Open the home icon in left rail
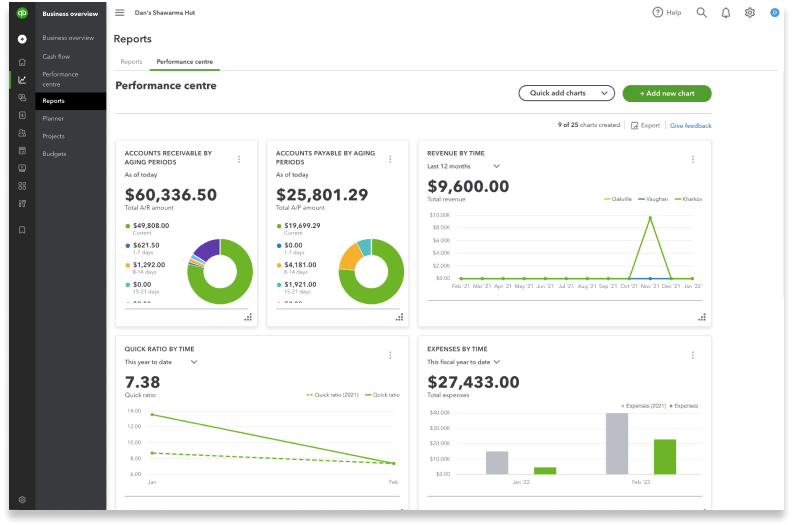 pyautogui.click(x=22, y=62)
